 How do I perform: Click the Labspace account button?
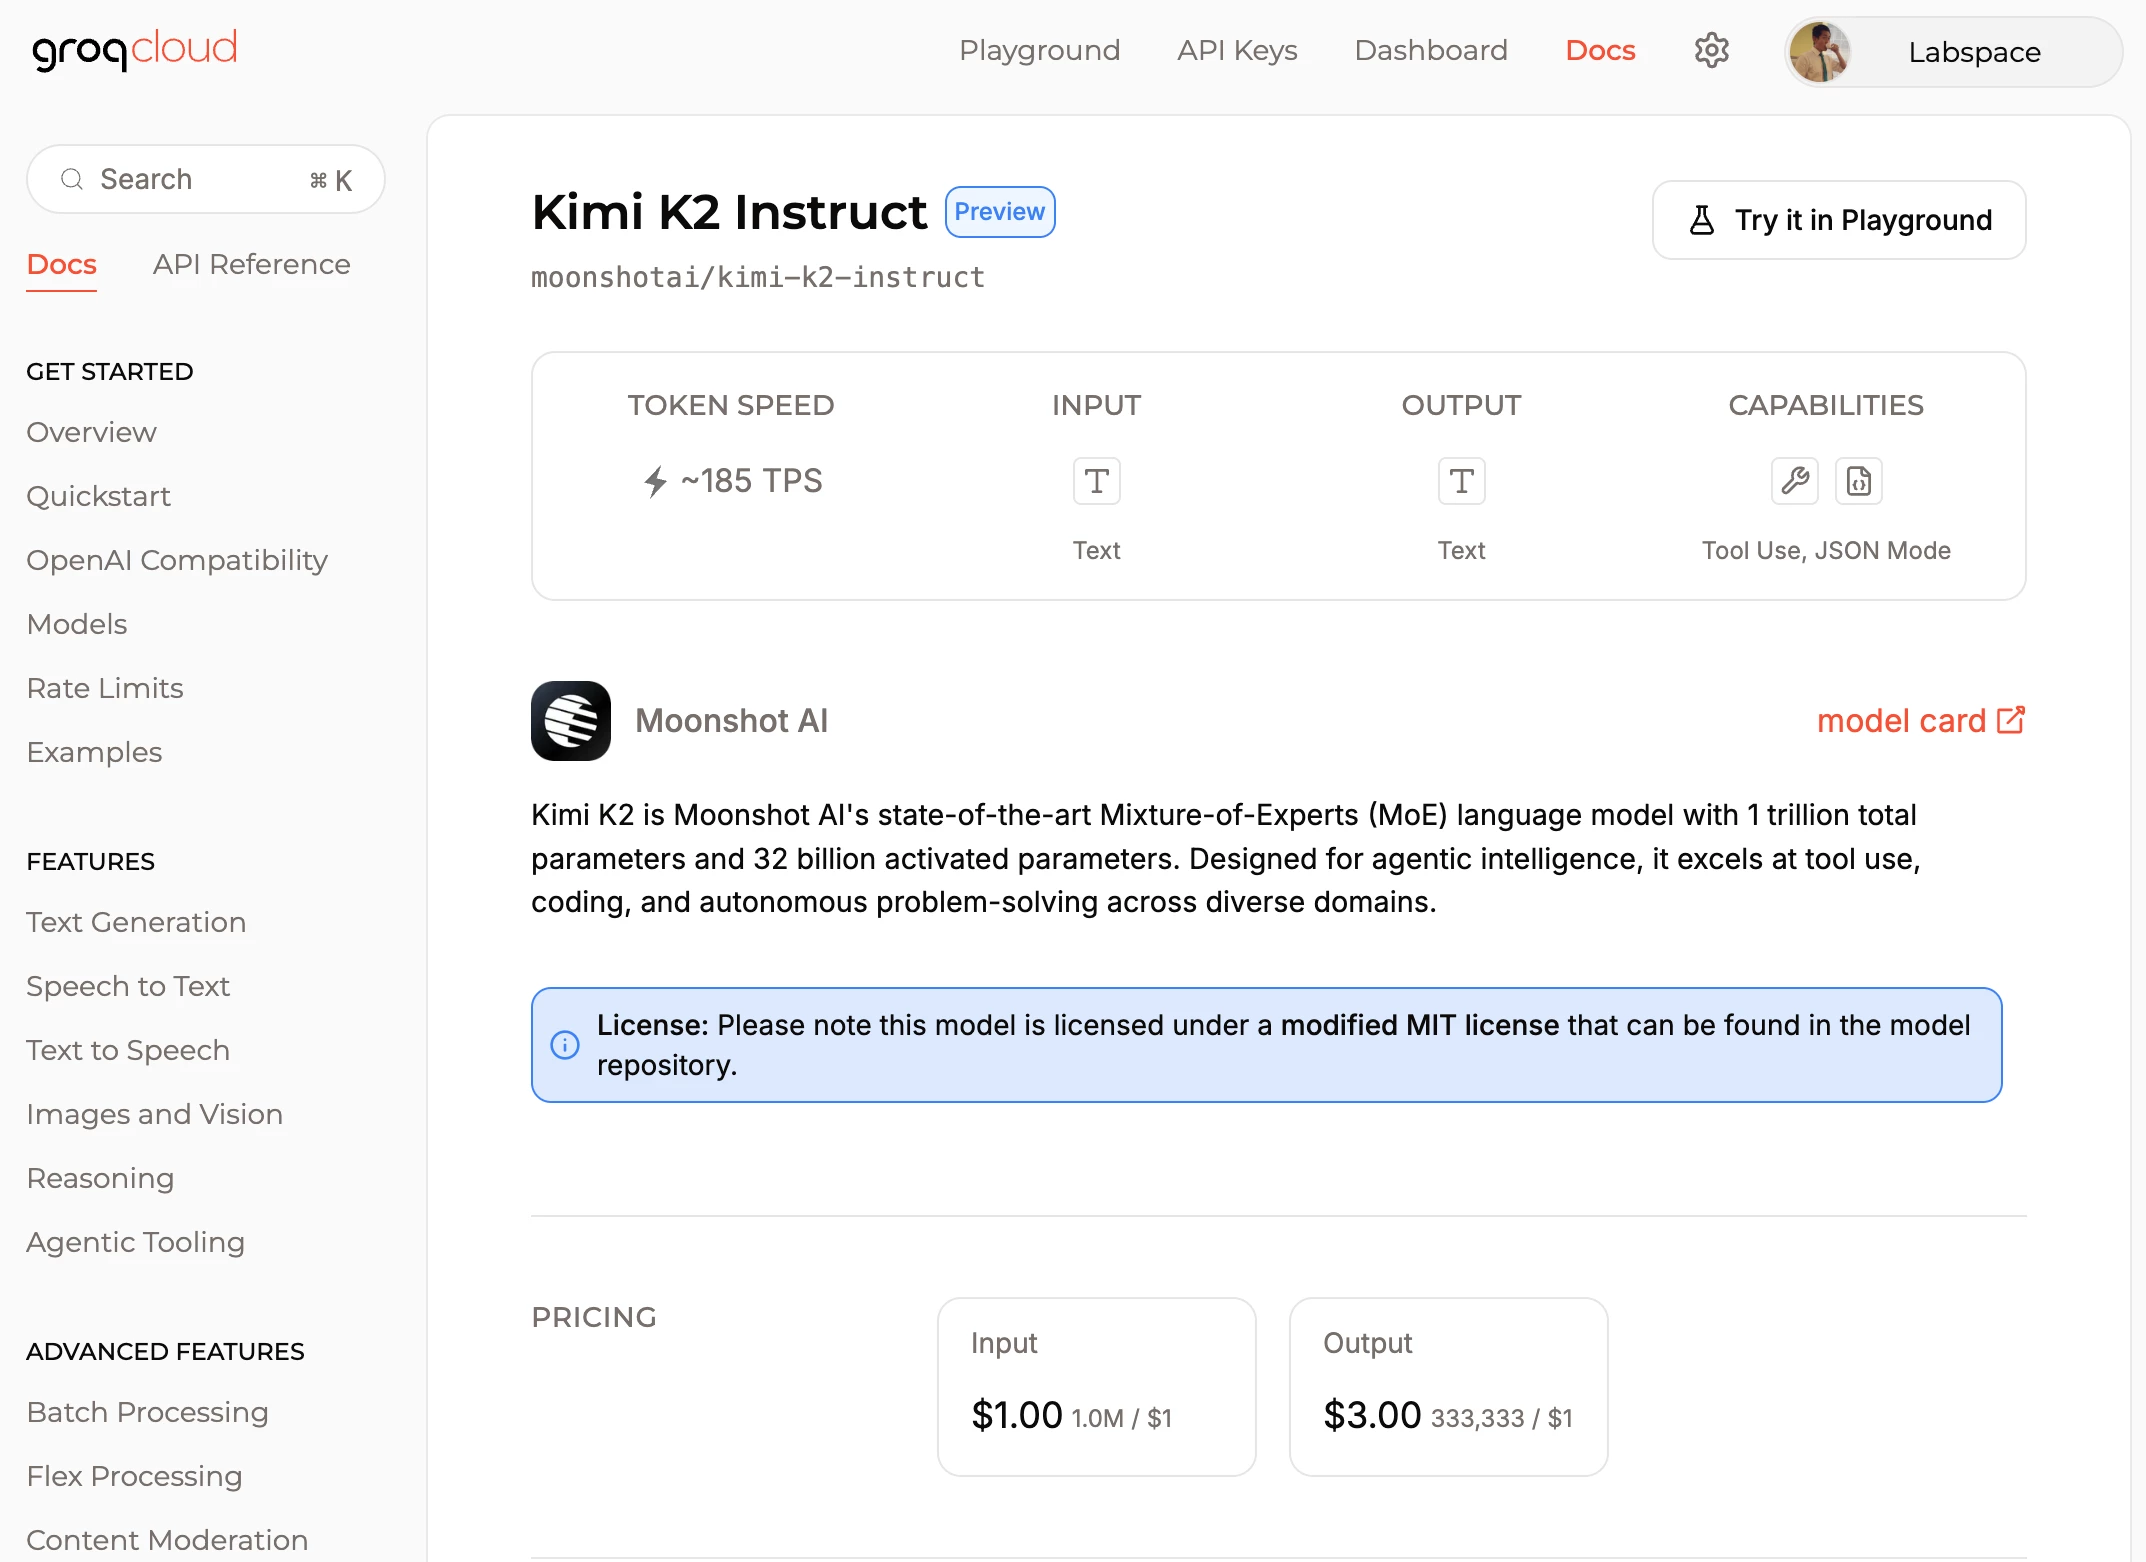click(1954, 52)
